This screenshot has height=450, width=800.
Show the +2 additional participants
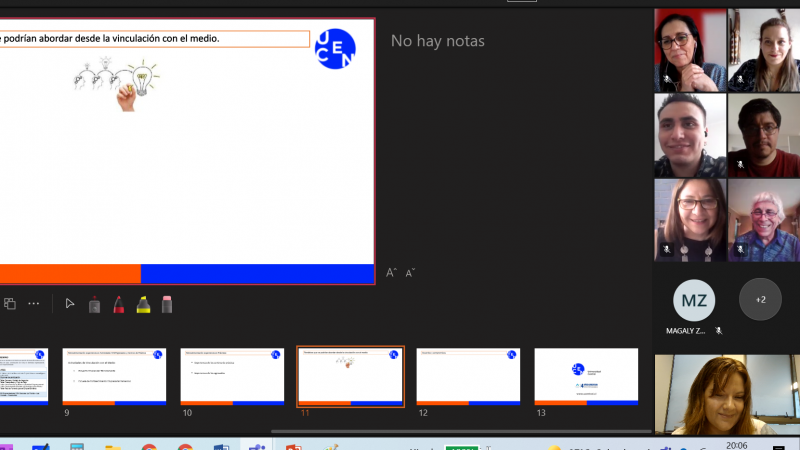pyautogui.click(x=760, y=299)
